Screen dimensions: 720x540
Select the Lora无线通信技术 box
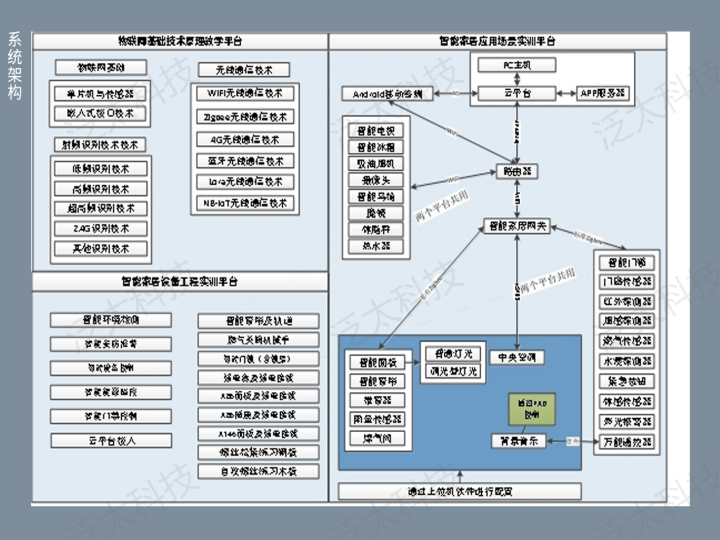pos(244,181)
